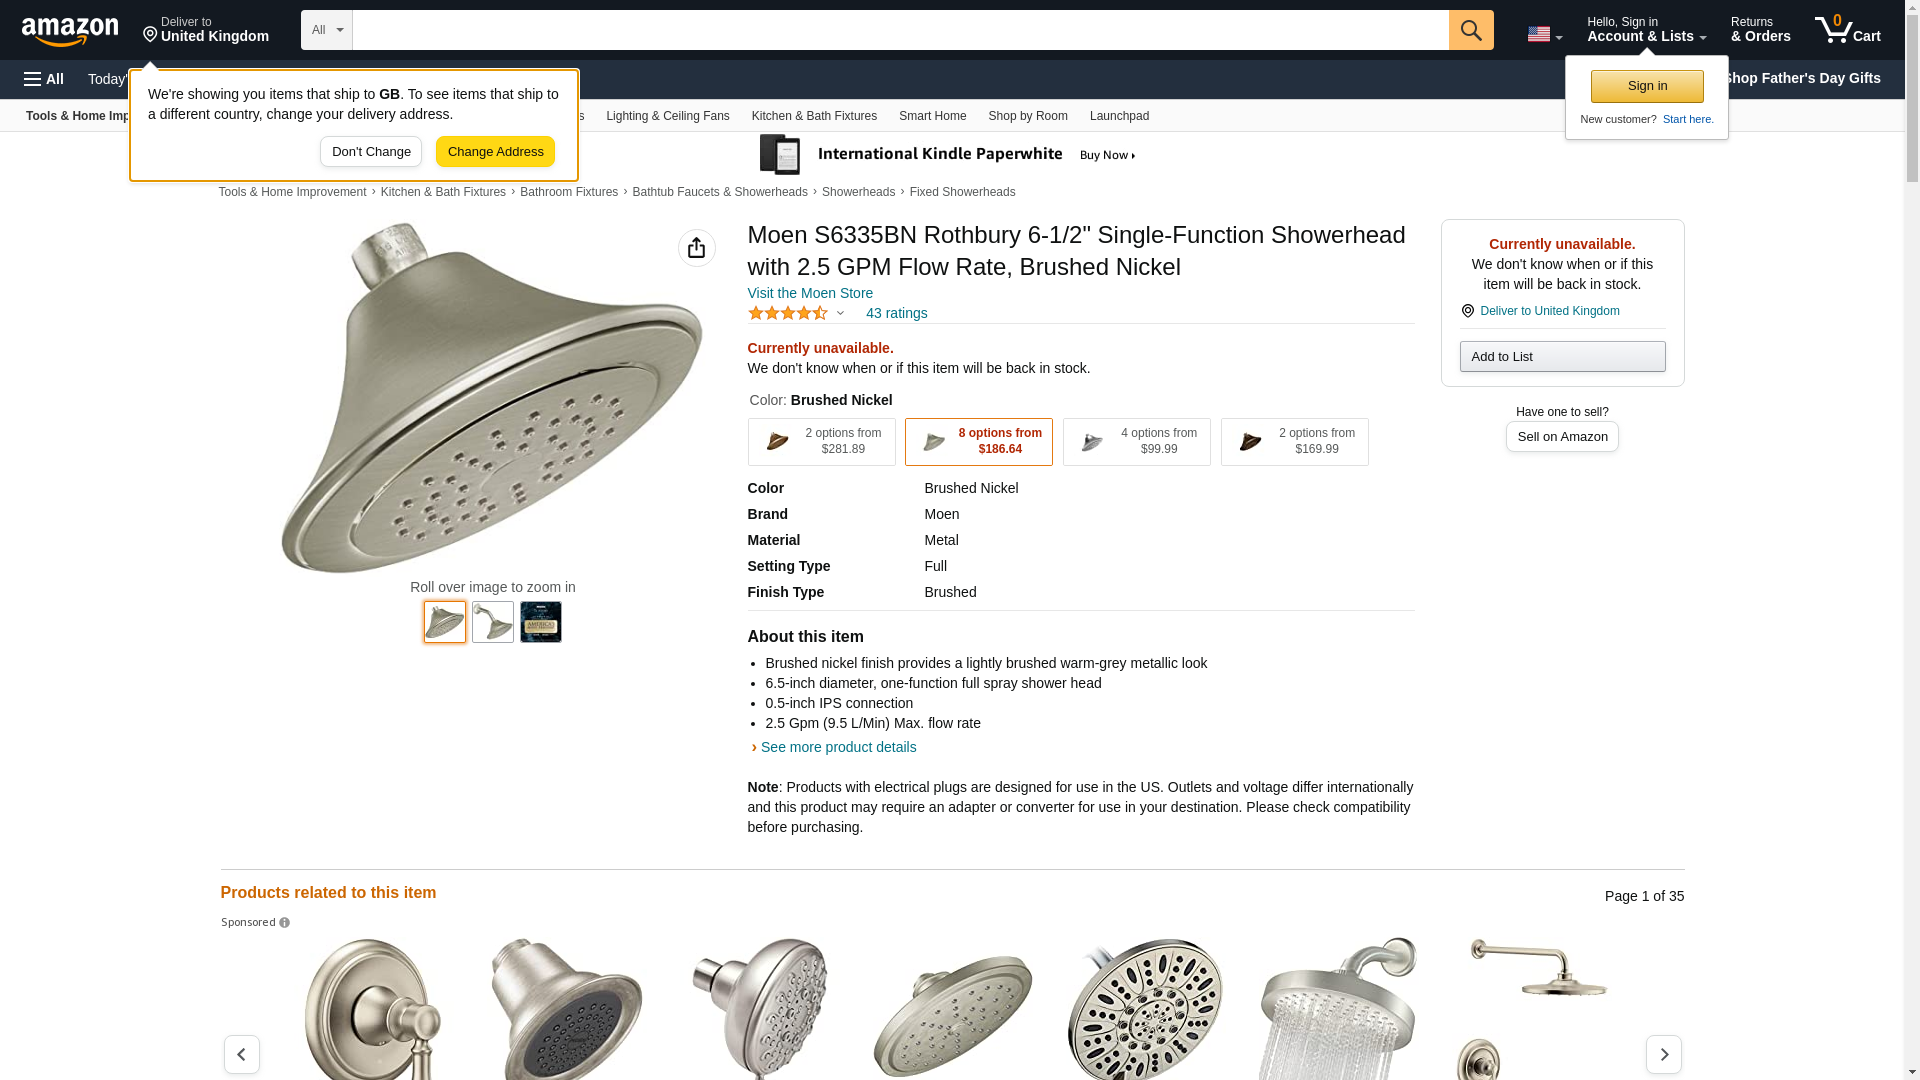The height and width of the screenshot is (1080, 1920).
Task: Click the Change Address button
Action: [x=495, y=152]
